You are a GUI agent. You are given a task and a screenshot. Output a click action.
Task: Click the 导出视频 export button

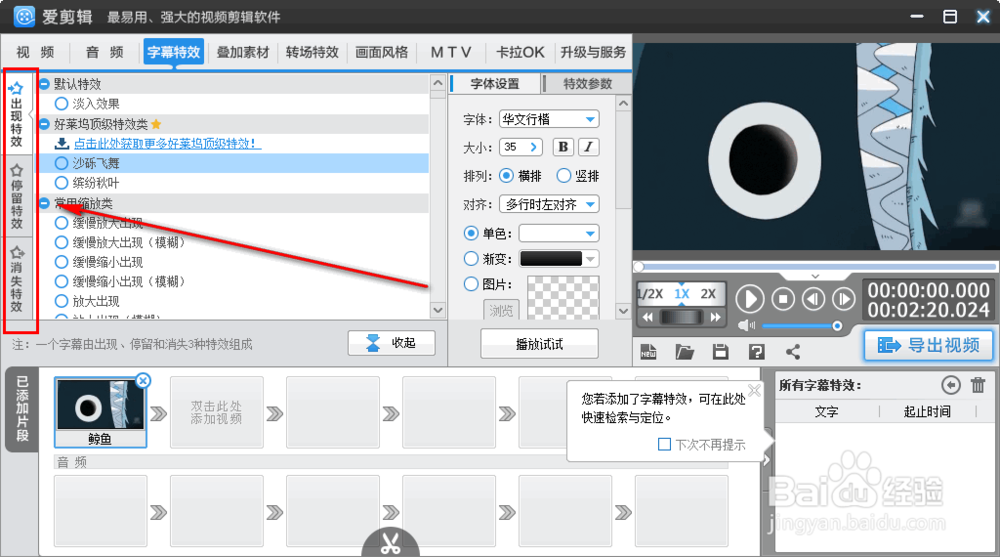pyautogui.click(x=929, y=345)
